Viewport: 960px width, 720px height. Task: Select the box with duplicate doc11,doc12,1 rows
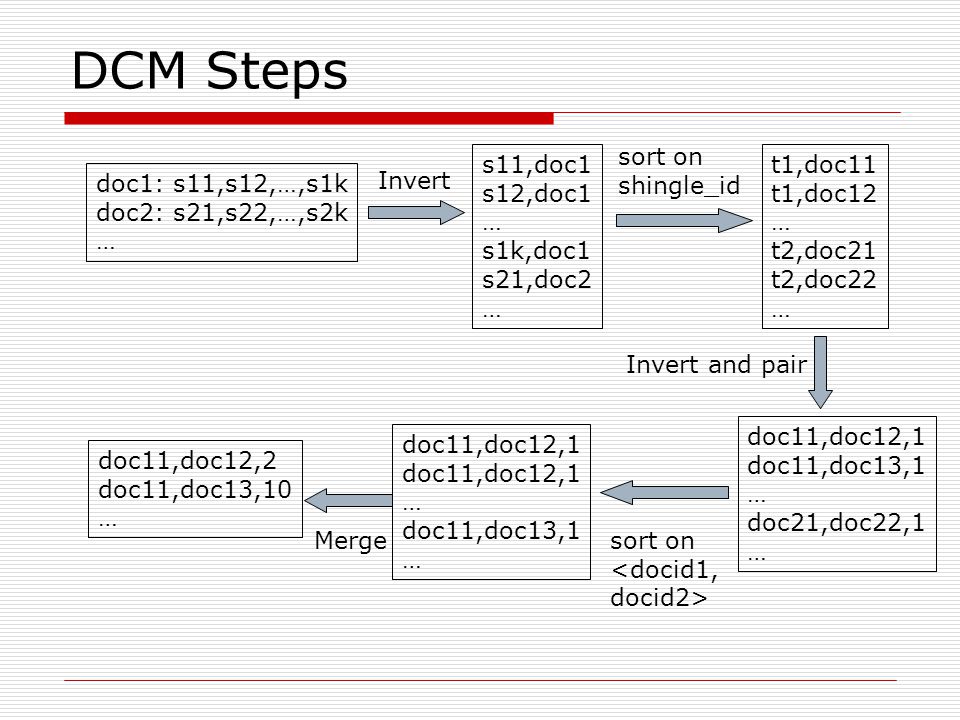tap(491, 501)
